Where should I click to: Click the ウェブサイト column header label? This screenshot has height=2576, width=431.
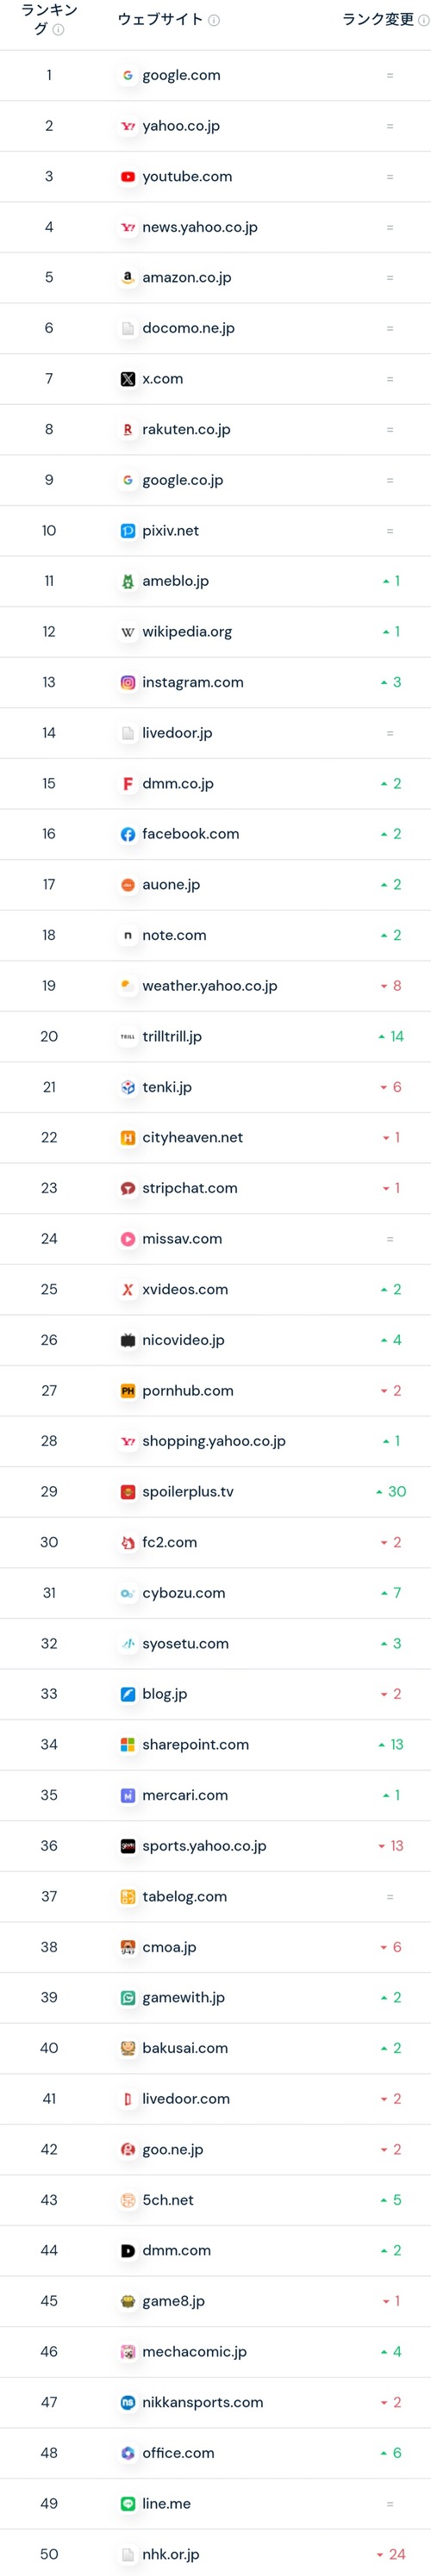160,19
